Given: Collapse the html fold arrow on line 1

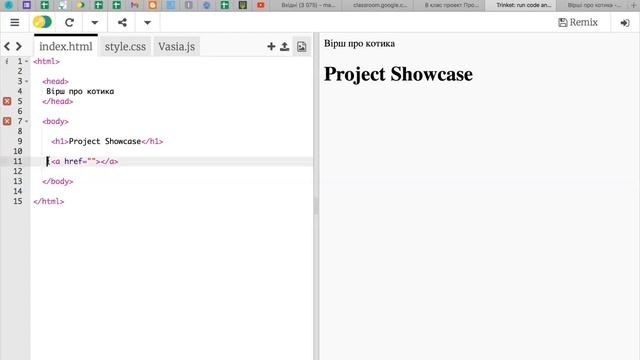Looking at the screenshot, I should [27, 62].
